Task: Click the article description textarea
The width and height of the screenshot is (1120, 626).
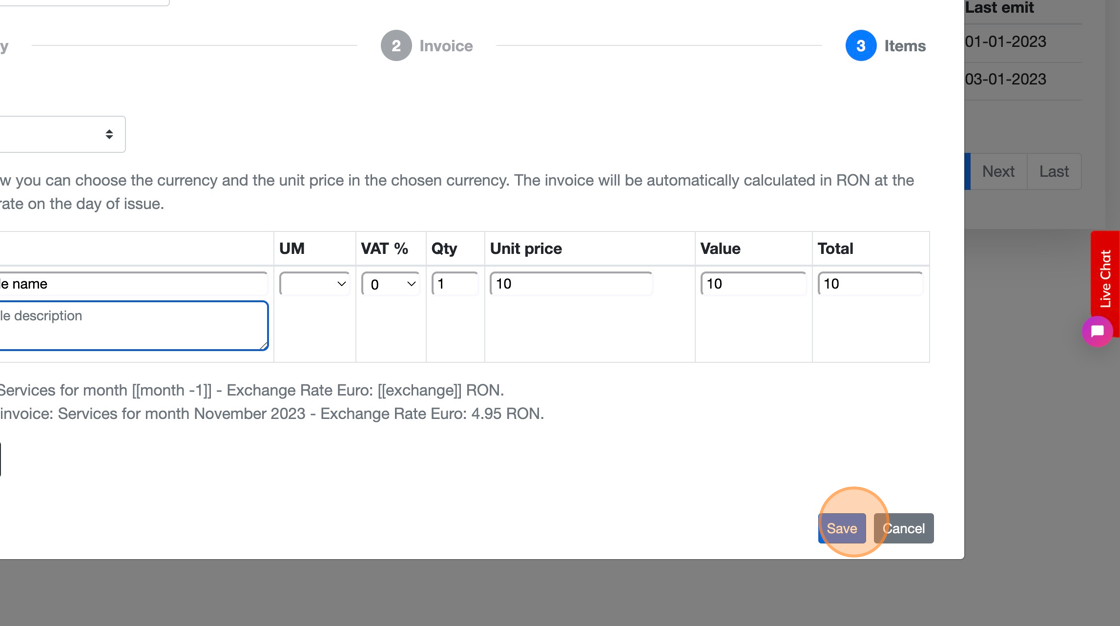Action: coord(130,326)
